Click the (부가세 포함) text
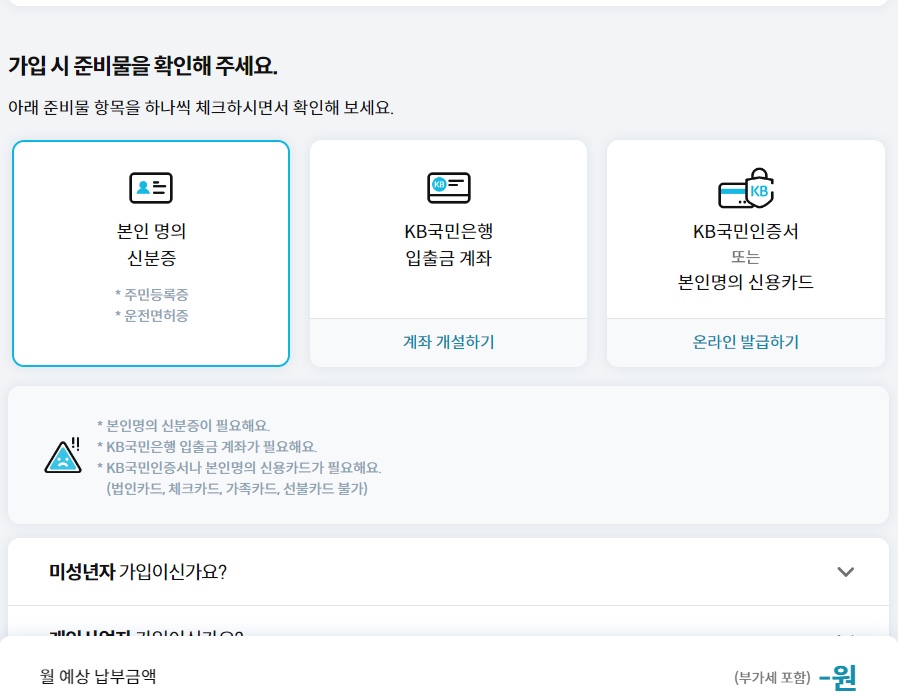The height and width of the screenshot is (696, 898). [773, 678]
